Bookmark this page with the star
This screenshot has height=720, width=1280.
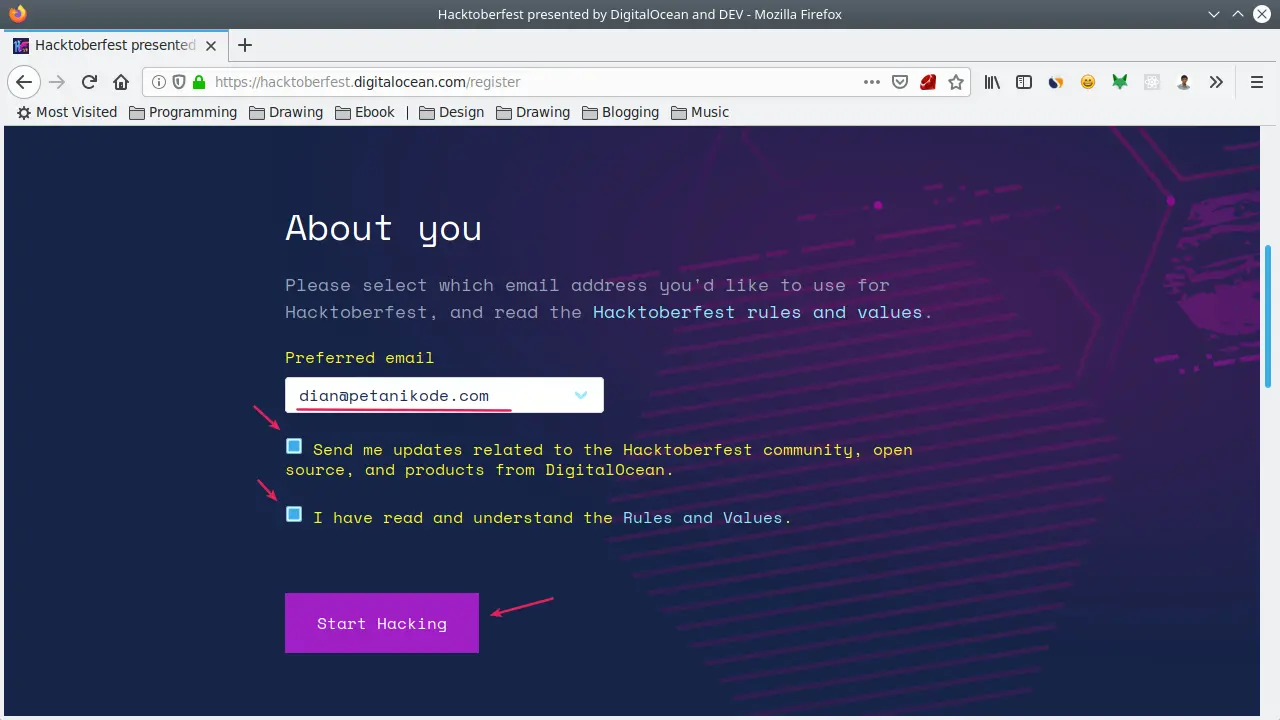956,82
